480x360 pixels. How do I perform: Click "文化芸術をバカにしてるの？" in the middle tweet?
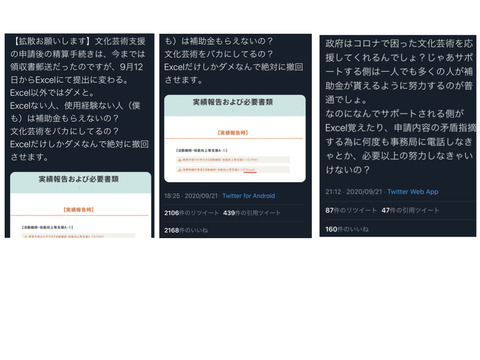(219, 54)
